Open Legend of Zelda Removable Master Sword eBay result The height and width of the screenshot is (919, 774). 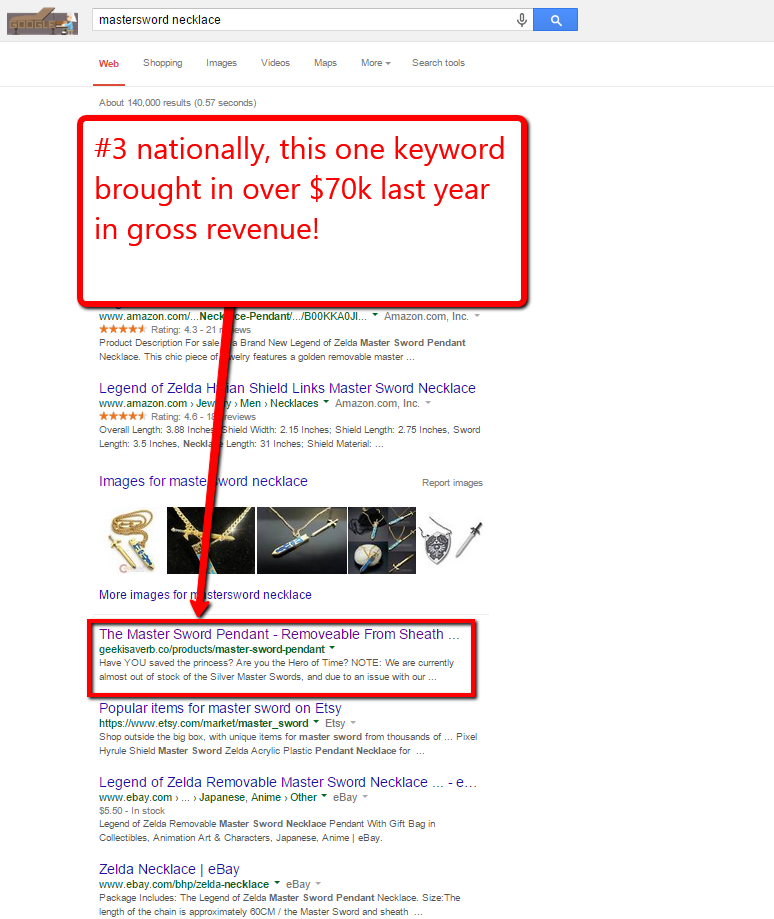pos(288,782)
